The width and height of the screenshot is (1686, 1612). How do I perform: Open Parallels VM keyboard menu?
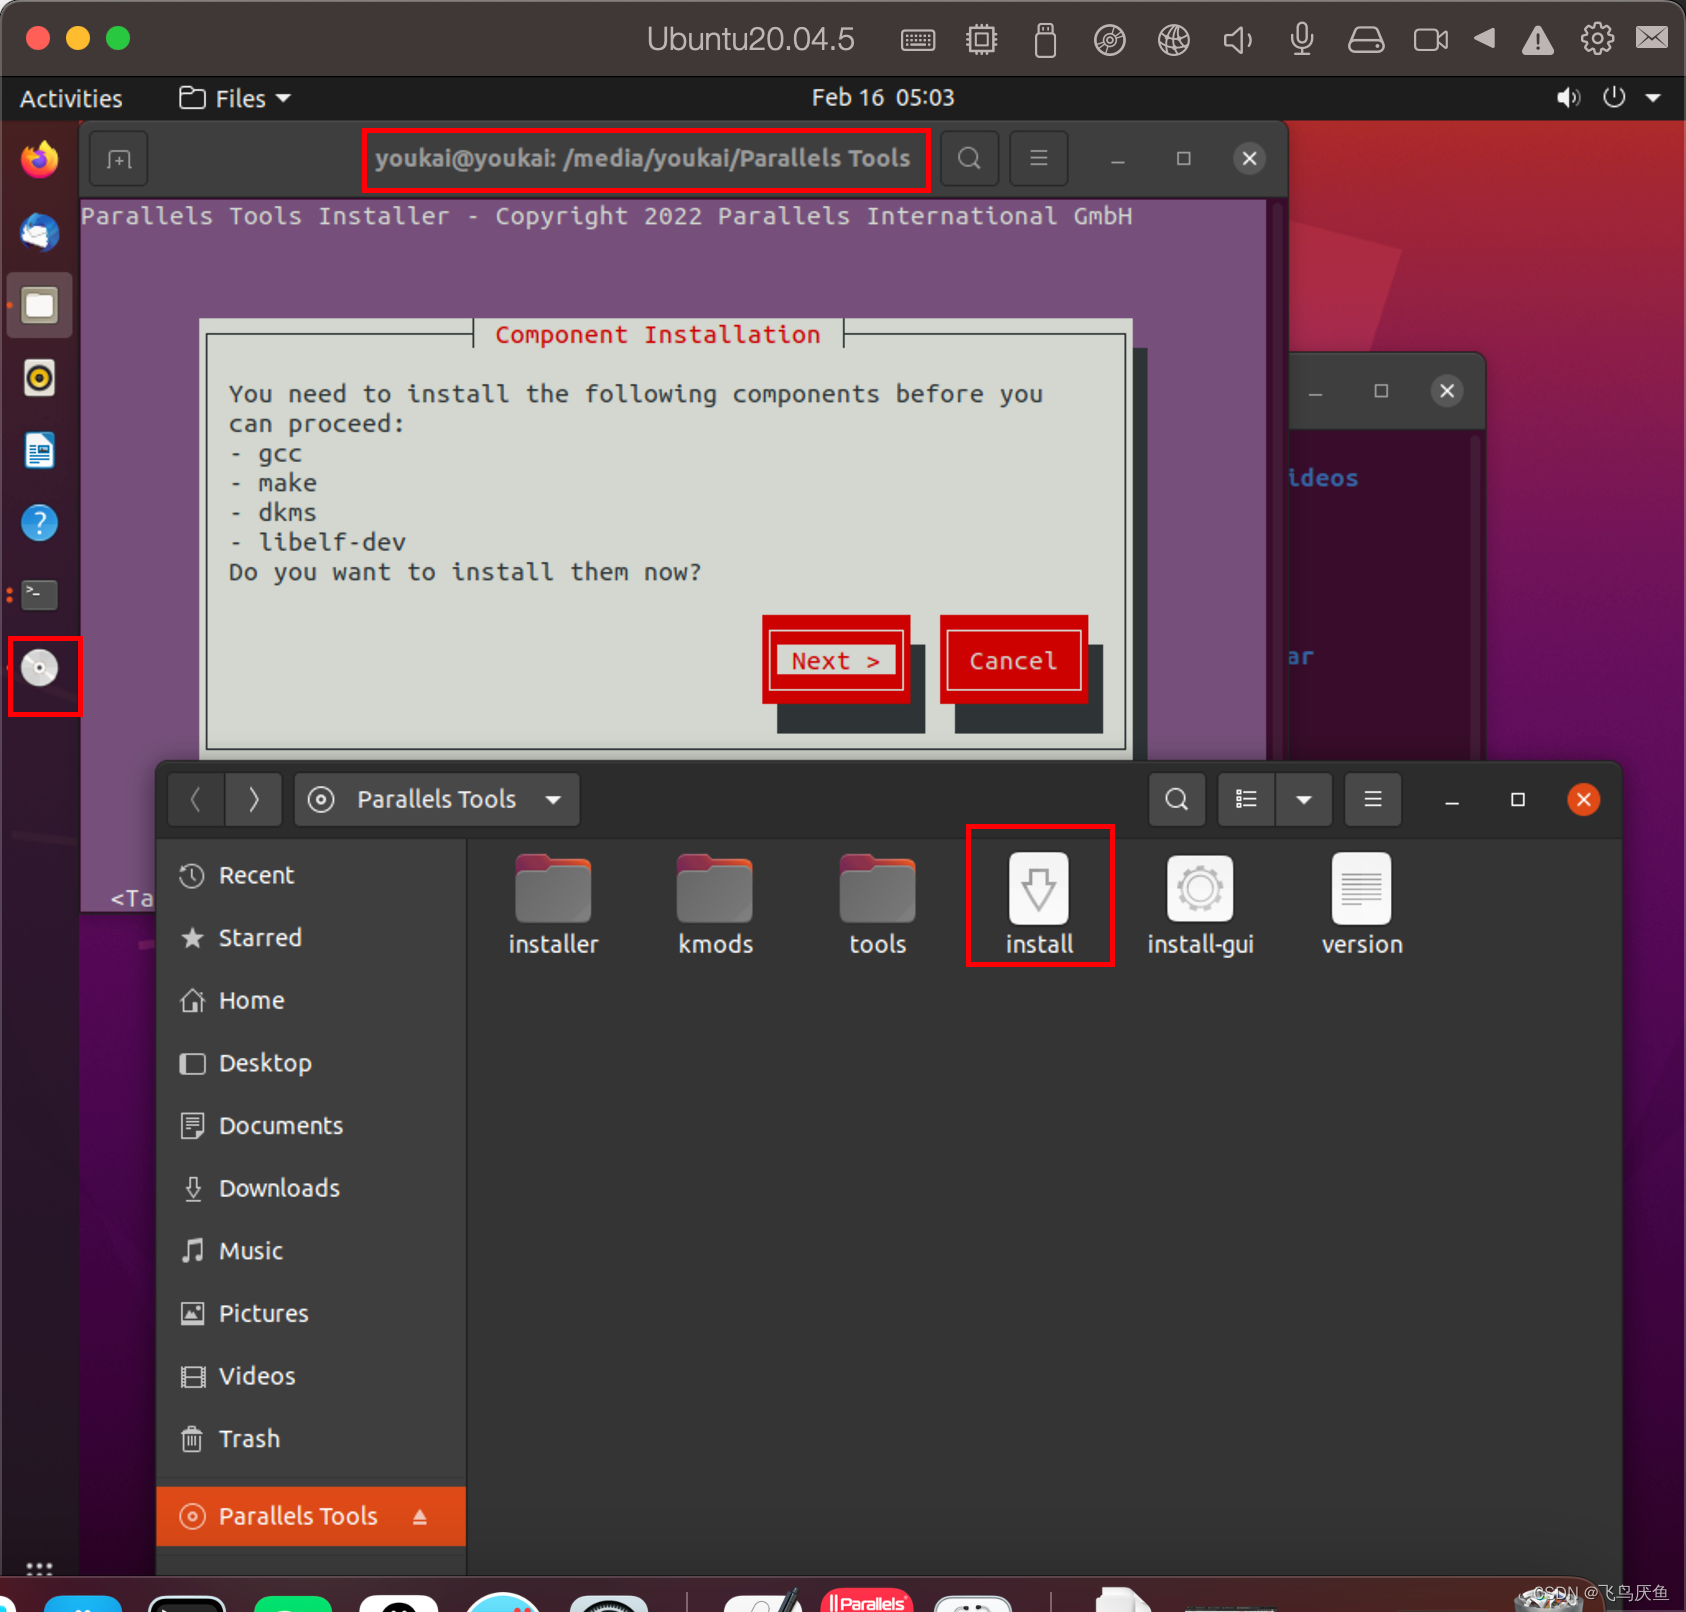(x=918, y=40)
